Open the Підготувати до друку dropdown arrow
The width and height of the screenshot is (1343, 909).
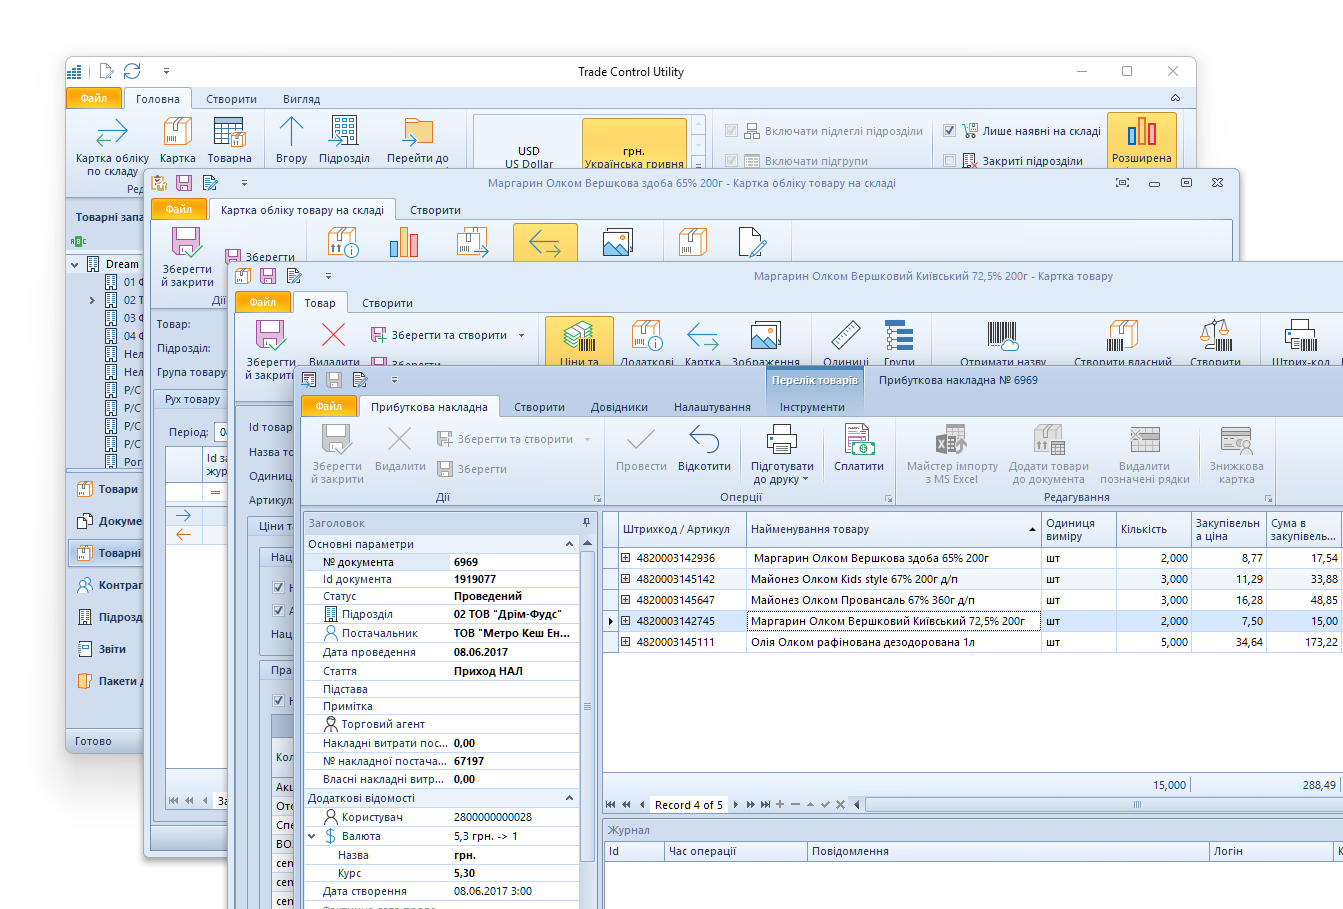click(x=805, y=480)
